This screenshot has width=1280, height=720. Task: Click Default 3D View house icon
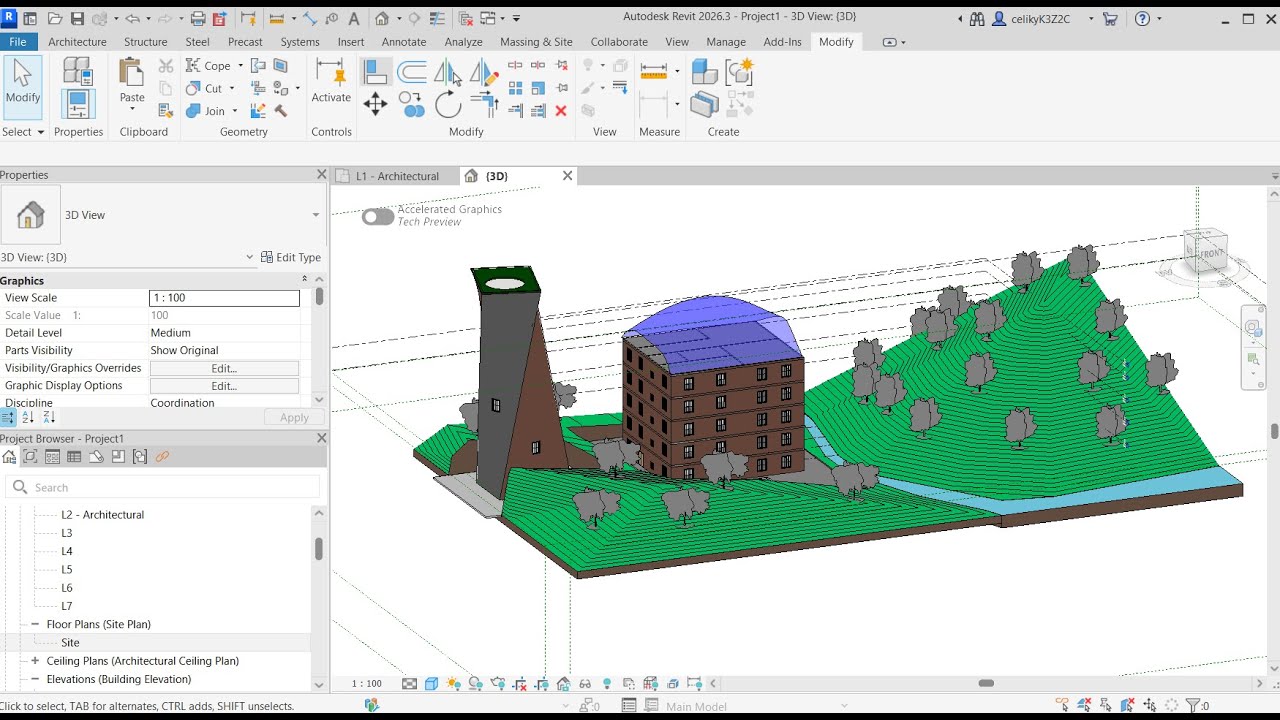pyautogui.click(x=382, y=18)
